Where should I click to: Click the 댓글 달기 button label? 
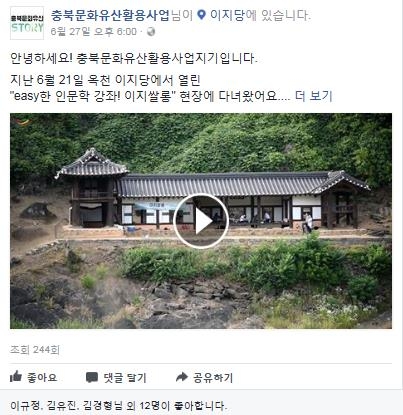pyautogui.click(x=125, y=377)
